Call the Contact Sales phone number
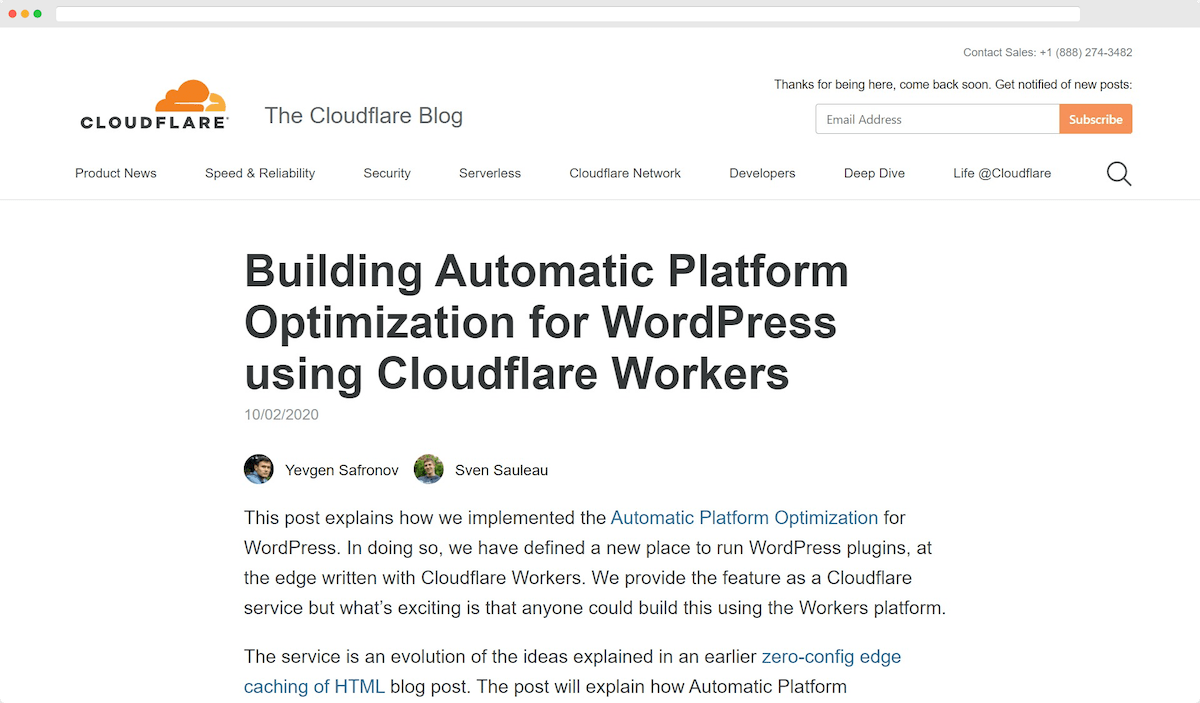Image resolution: width=1200 pixels, height=703 pixels. 1086,52
